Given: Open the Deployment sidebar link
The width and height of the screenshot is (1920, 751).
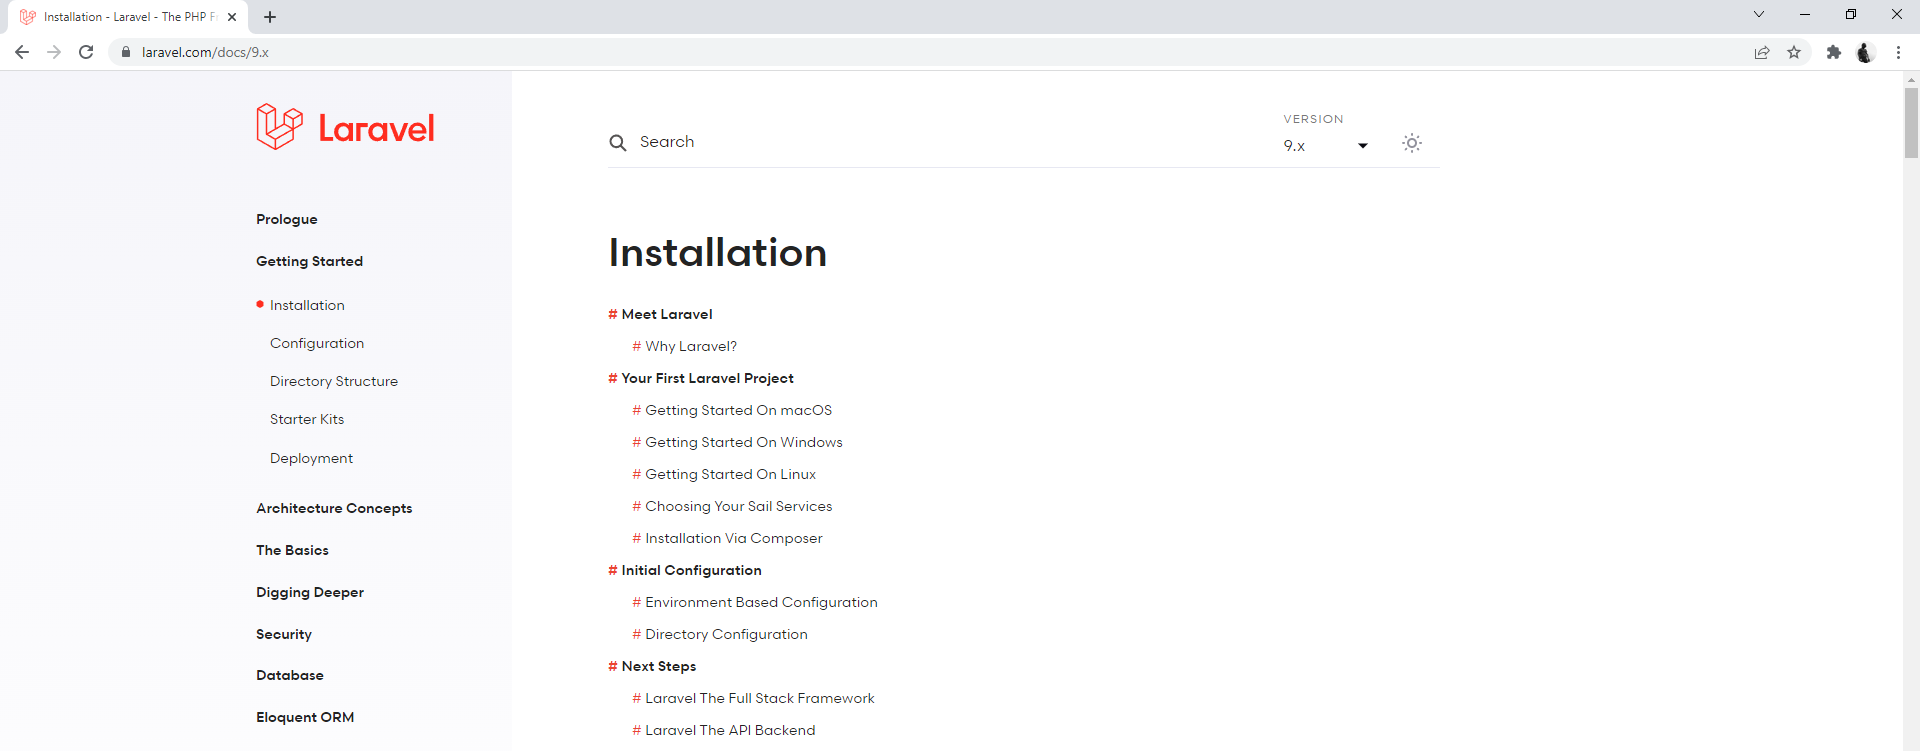Looking at the screenshot, I should pyautogui.click(x=311, y=458).
